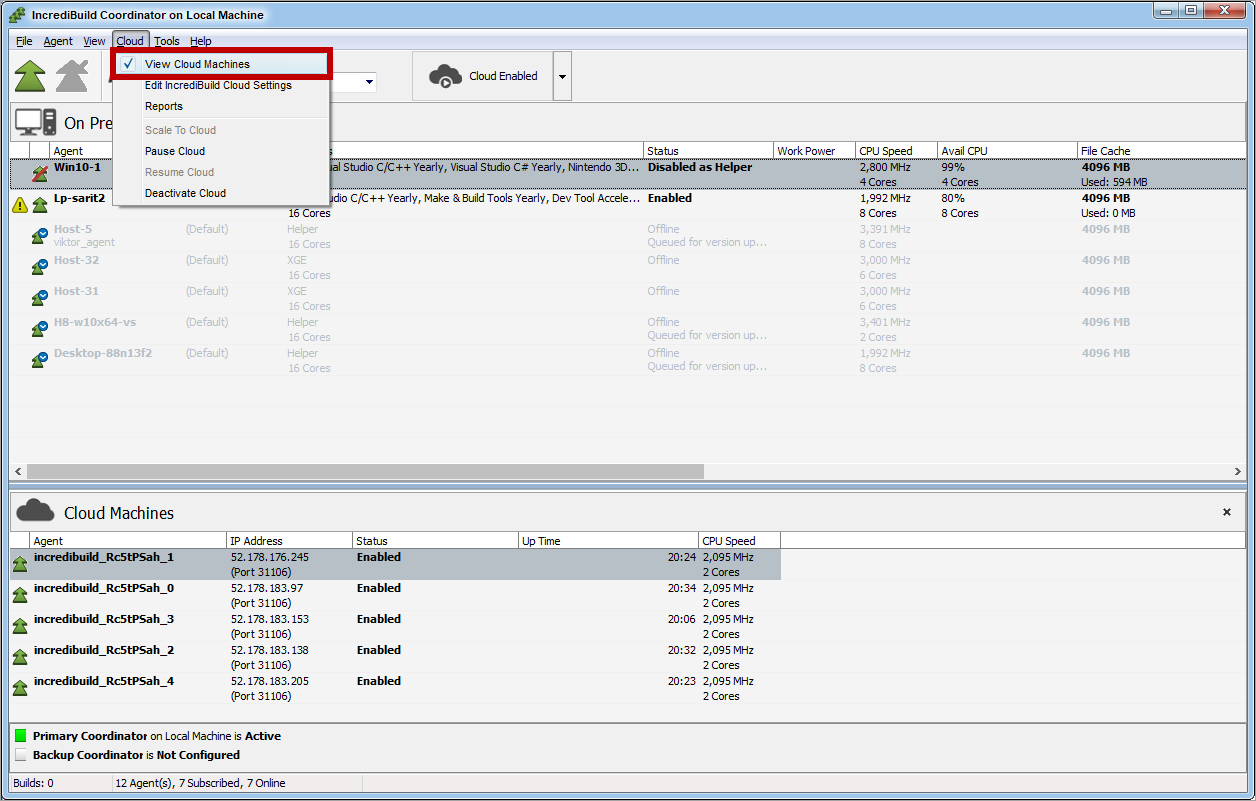Close the open Cloud menu
The width and height of the screenshot is (1256, 801).
(x=130, y=41)
